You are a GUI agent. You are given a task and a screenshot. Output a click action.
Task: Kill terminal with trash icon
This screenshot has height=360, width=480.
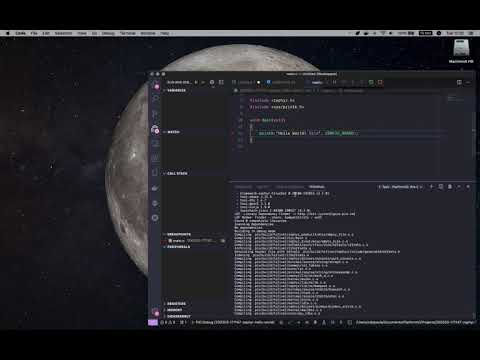point(450,187)
